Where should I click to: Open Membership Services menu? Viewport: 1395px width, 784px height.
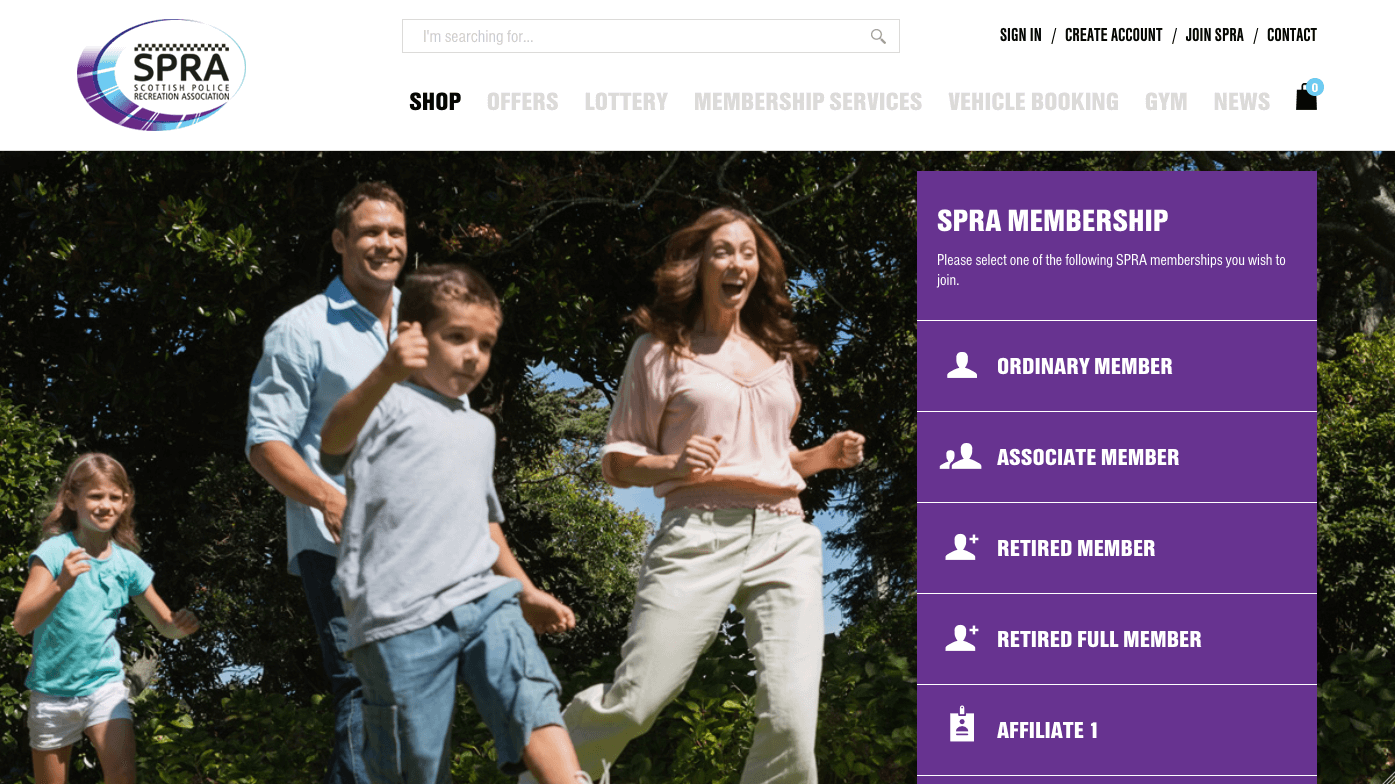point(808,102)
